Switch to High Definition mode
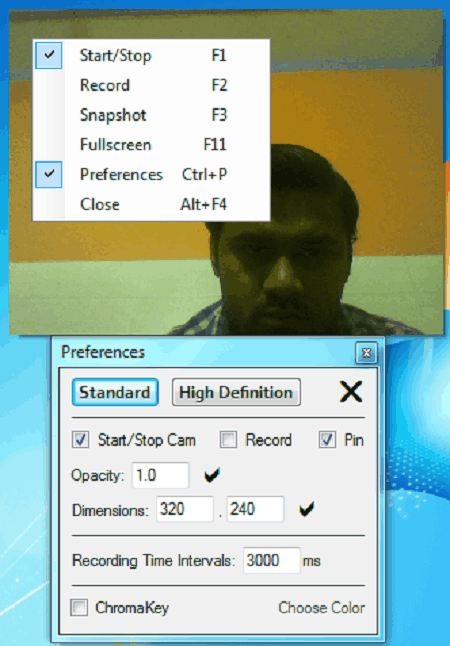 pos(236,392)
